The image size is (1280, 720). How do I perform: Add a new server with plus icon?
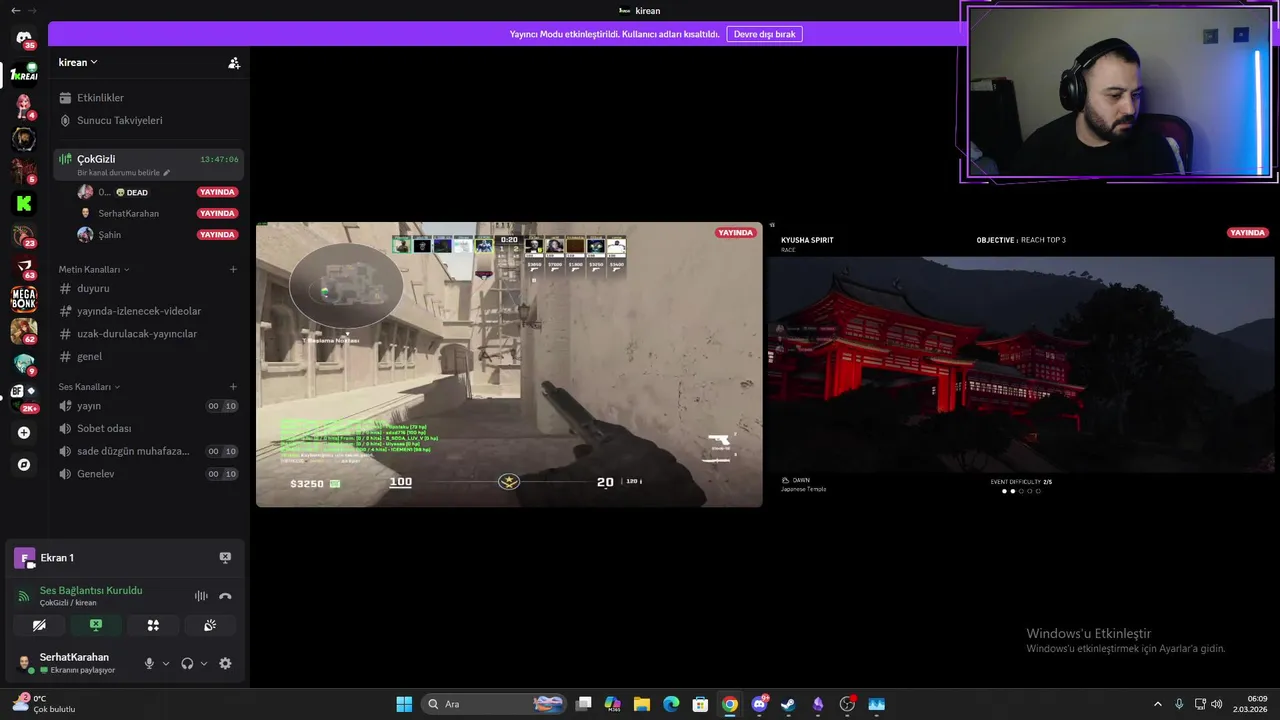tap(24, 433)
